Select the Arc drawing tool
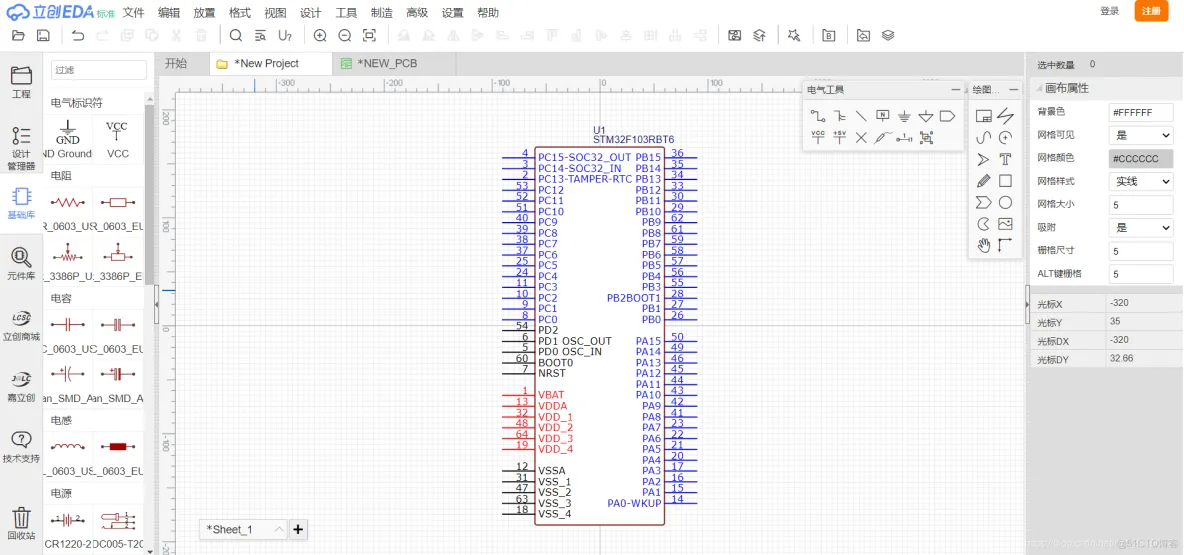The image size is (1184, 555). [x=1005, y=137]
